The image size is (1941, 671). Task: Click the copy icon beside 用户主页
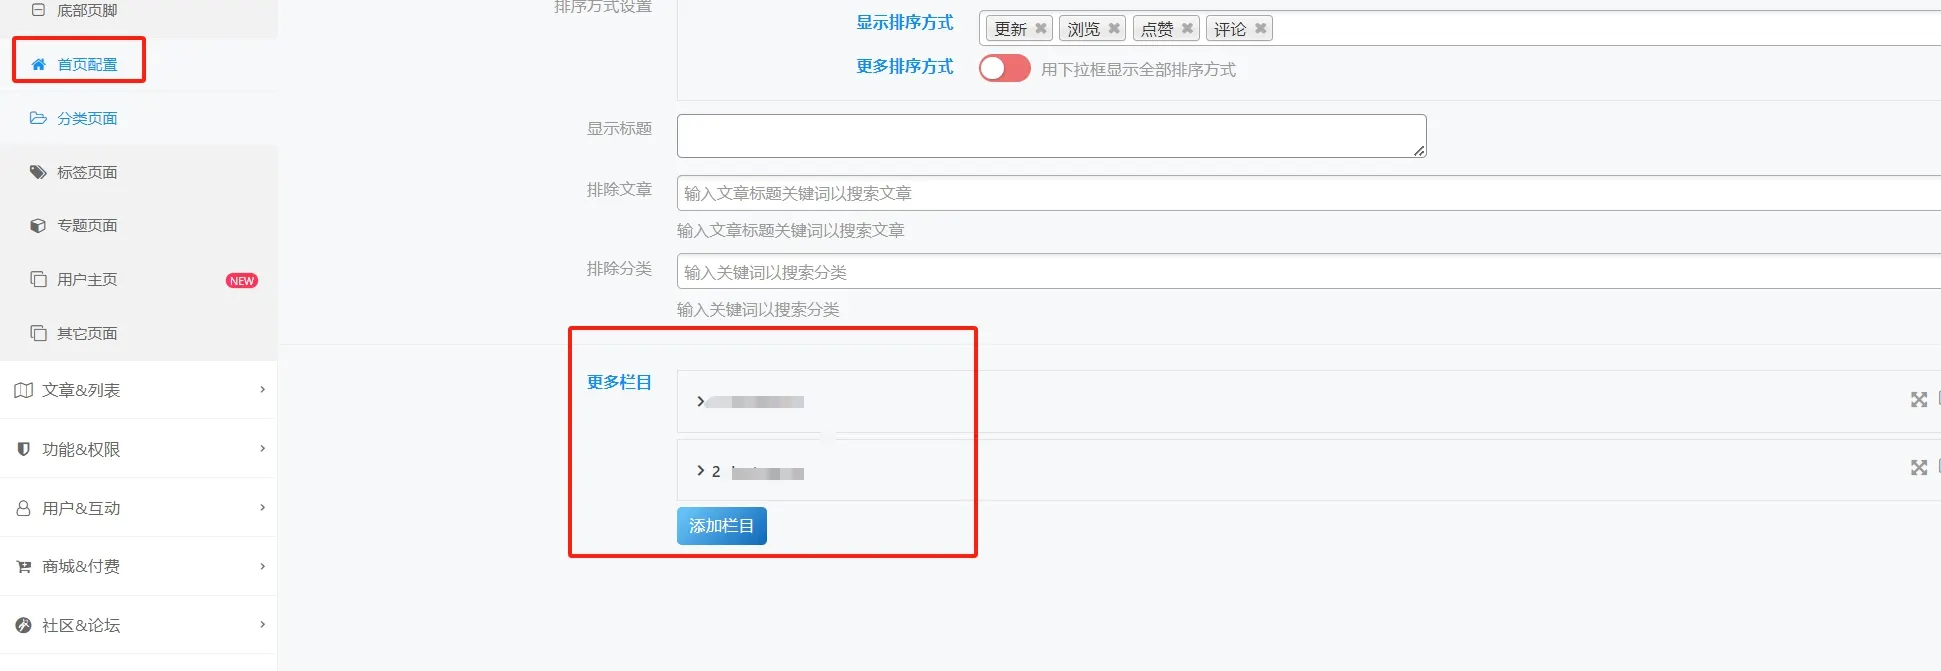tap(38, 279)
